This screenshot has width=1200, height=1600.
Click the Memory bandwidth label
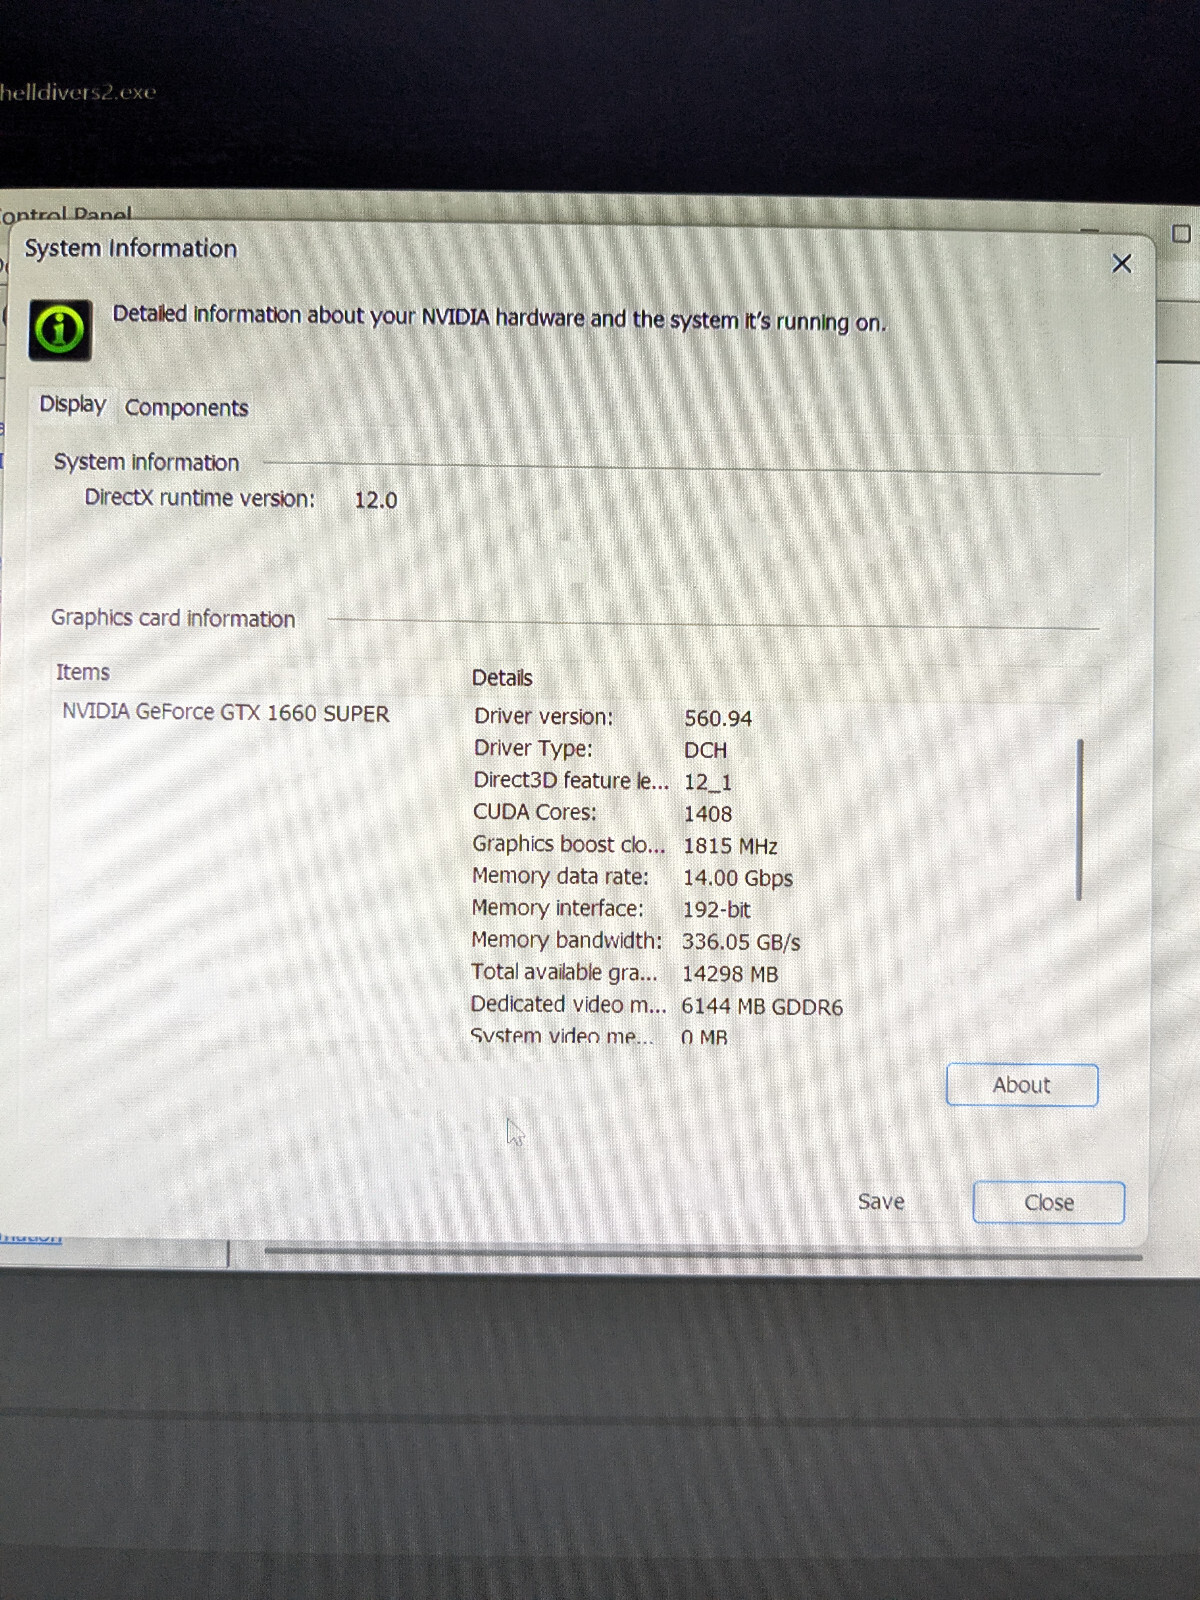(x=566, y=940)
